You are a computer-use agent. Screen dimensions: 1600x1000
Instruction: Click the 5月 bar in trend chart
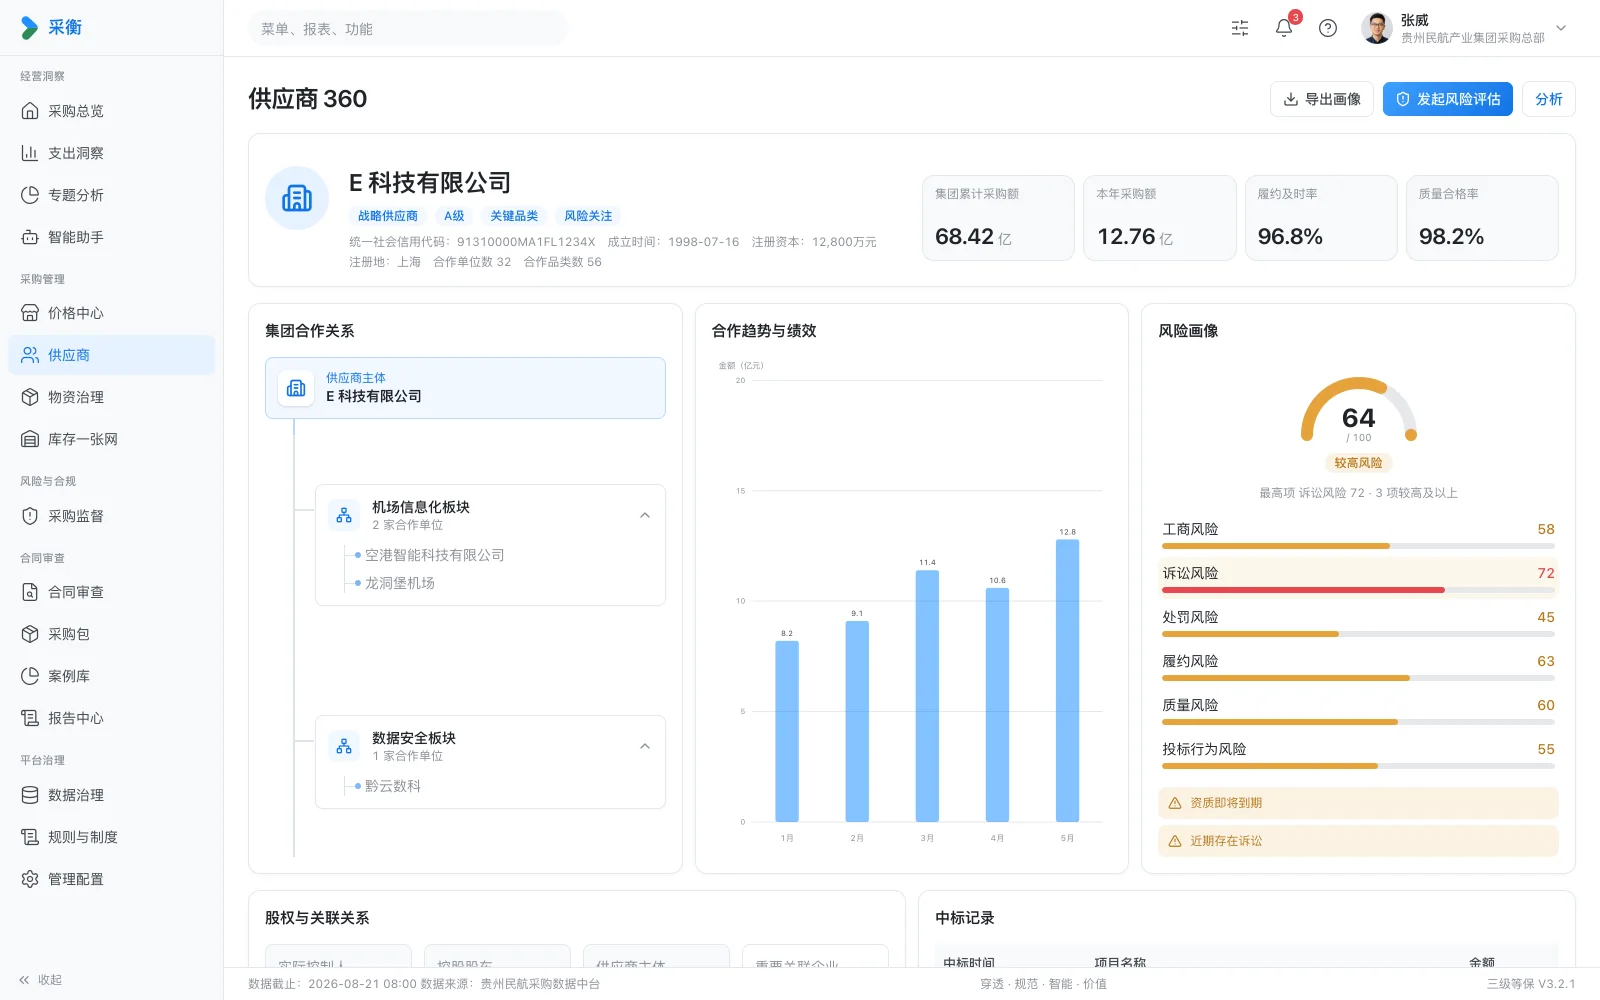tap(1067, 680)
